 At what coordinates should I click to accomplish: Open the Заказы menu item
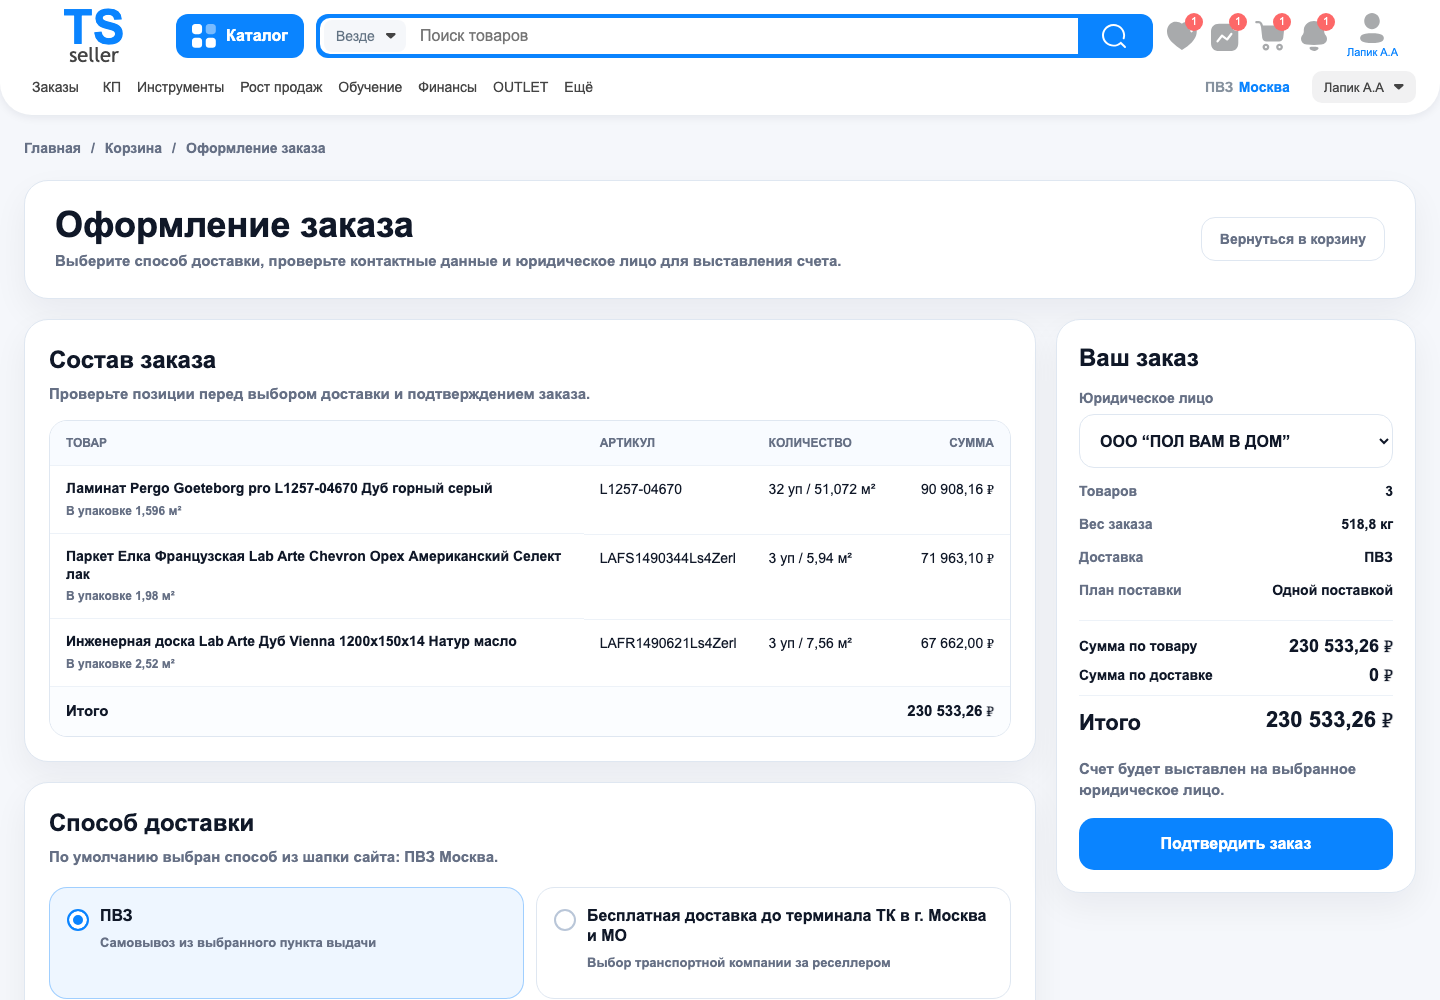55,87
